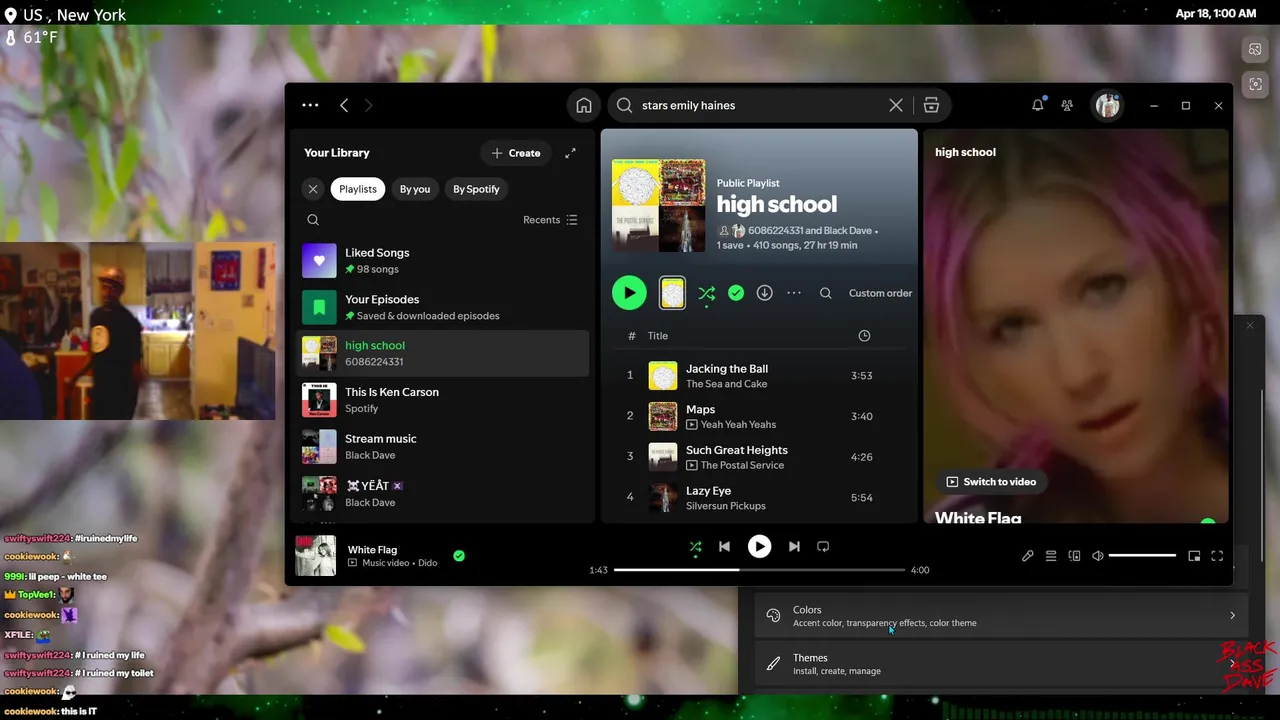Seek in the song progress bar
The width and height of the screenshot is (1280, 720).
(x=759, y=570)
